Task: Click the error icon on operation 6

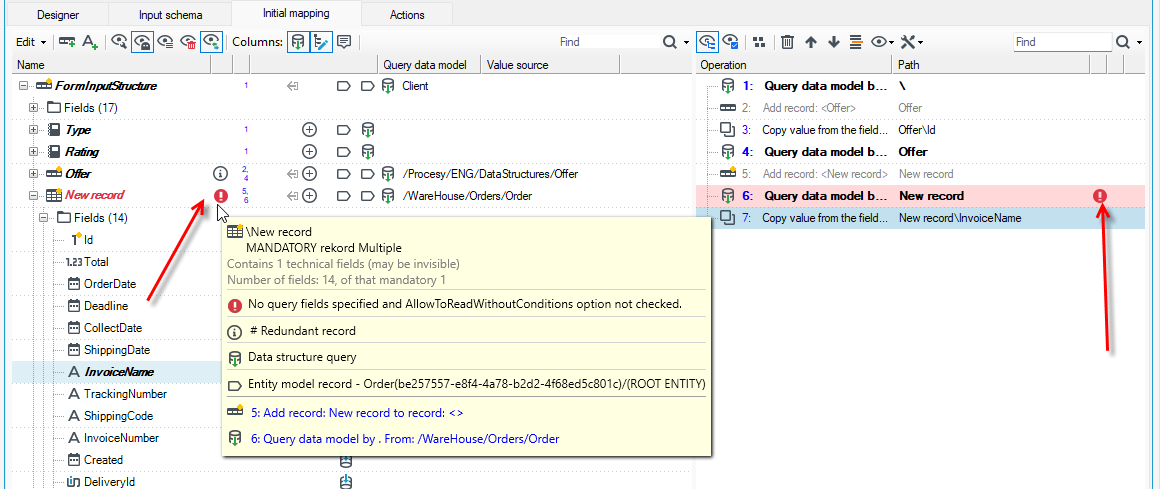Action: (1100, 196)
